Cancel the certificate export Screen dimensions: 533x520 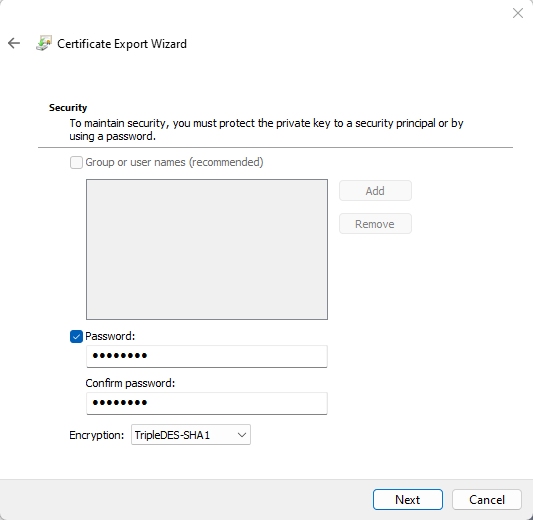coord(487,499)
